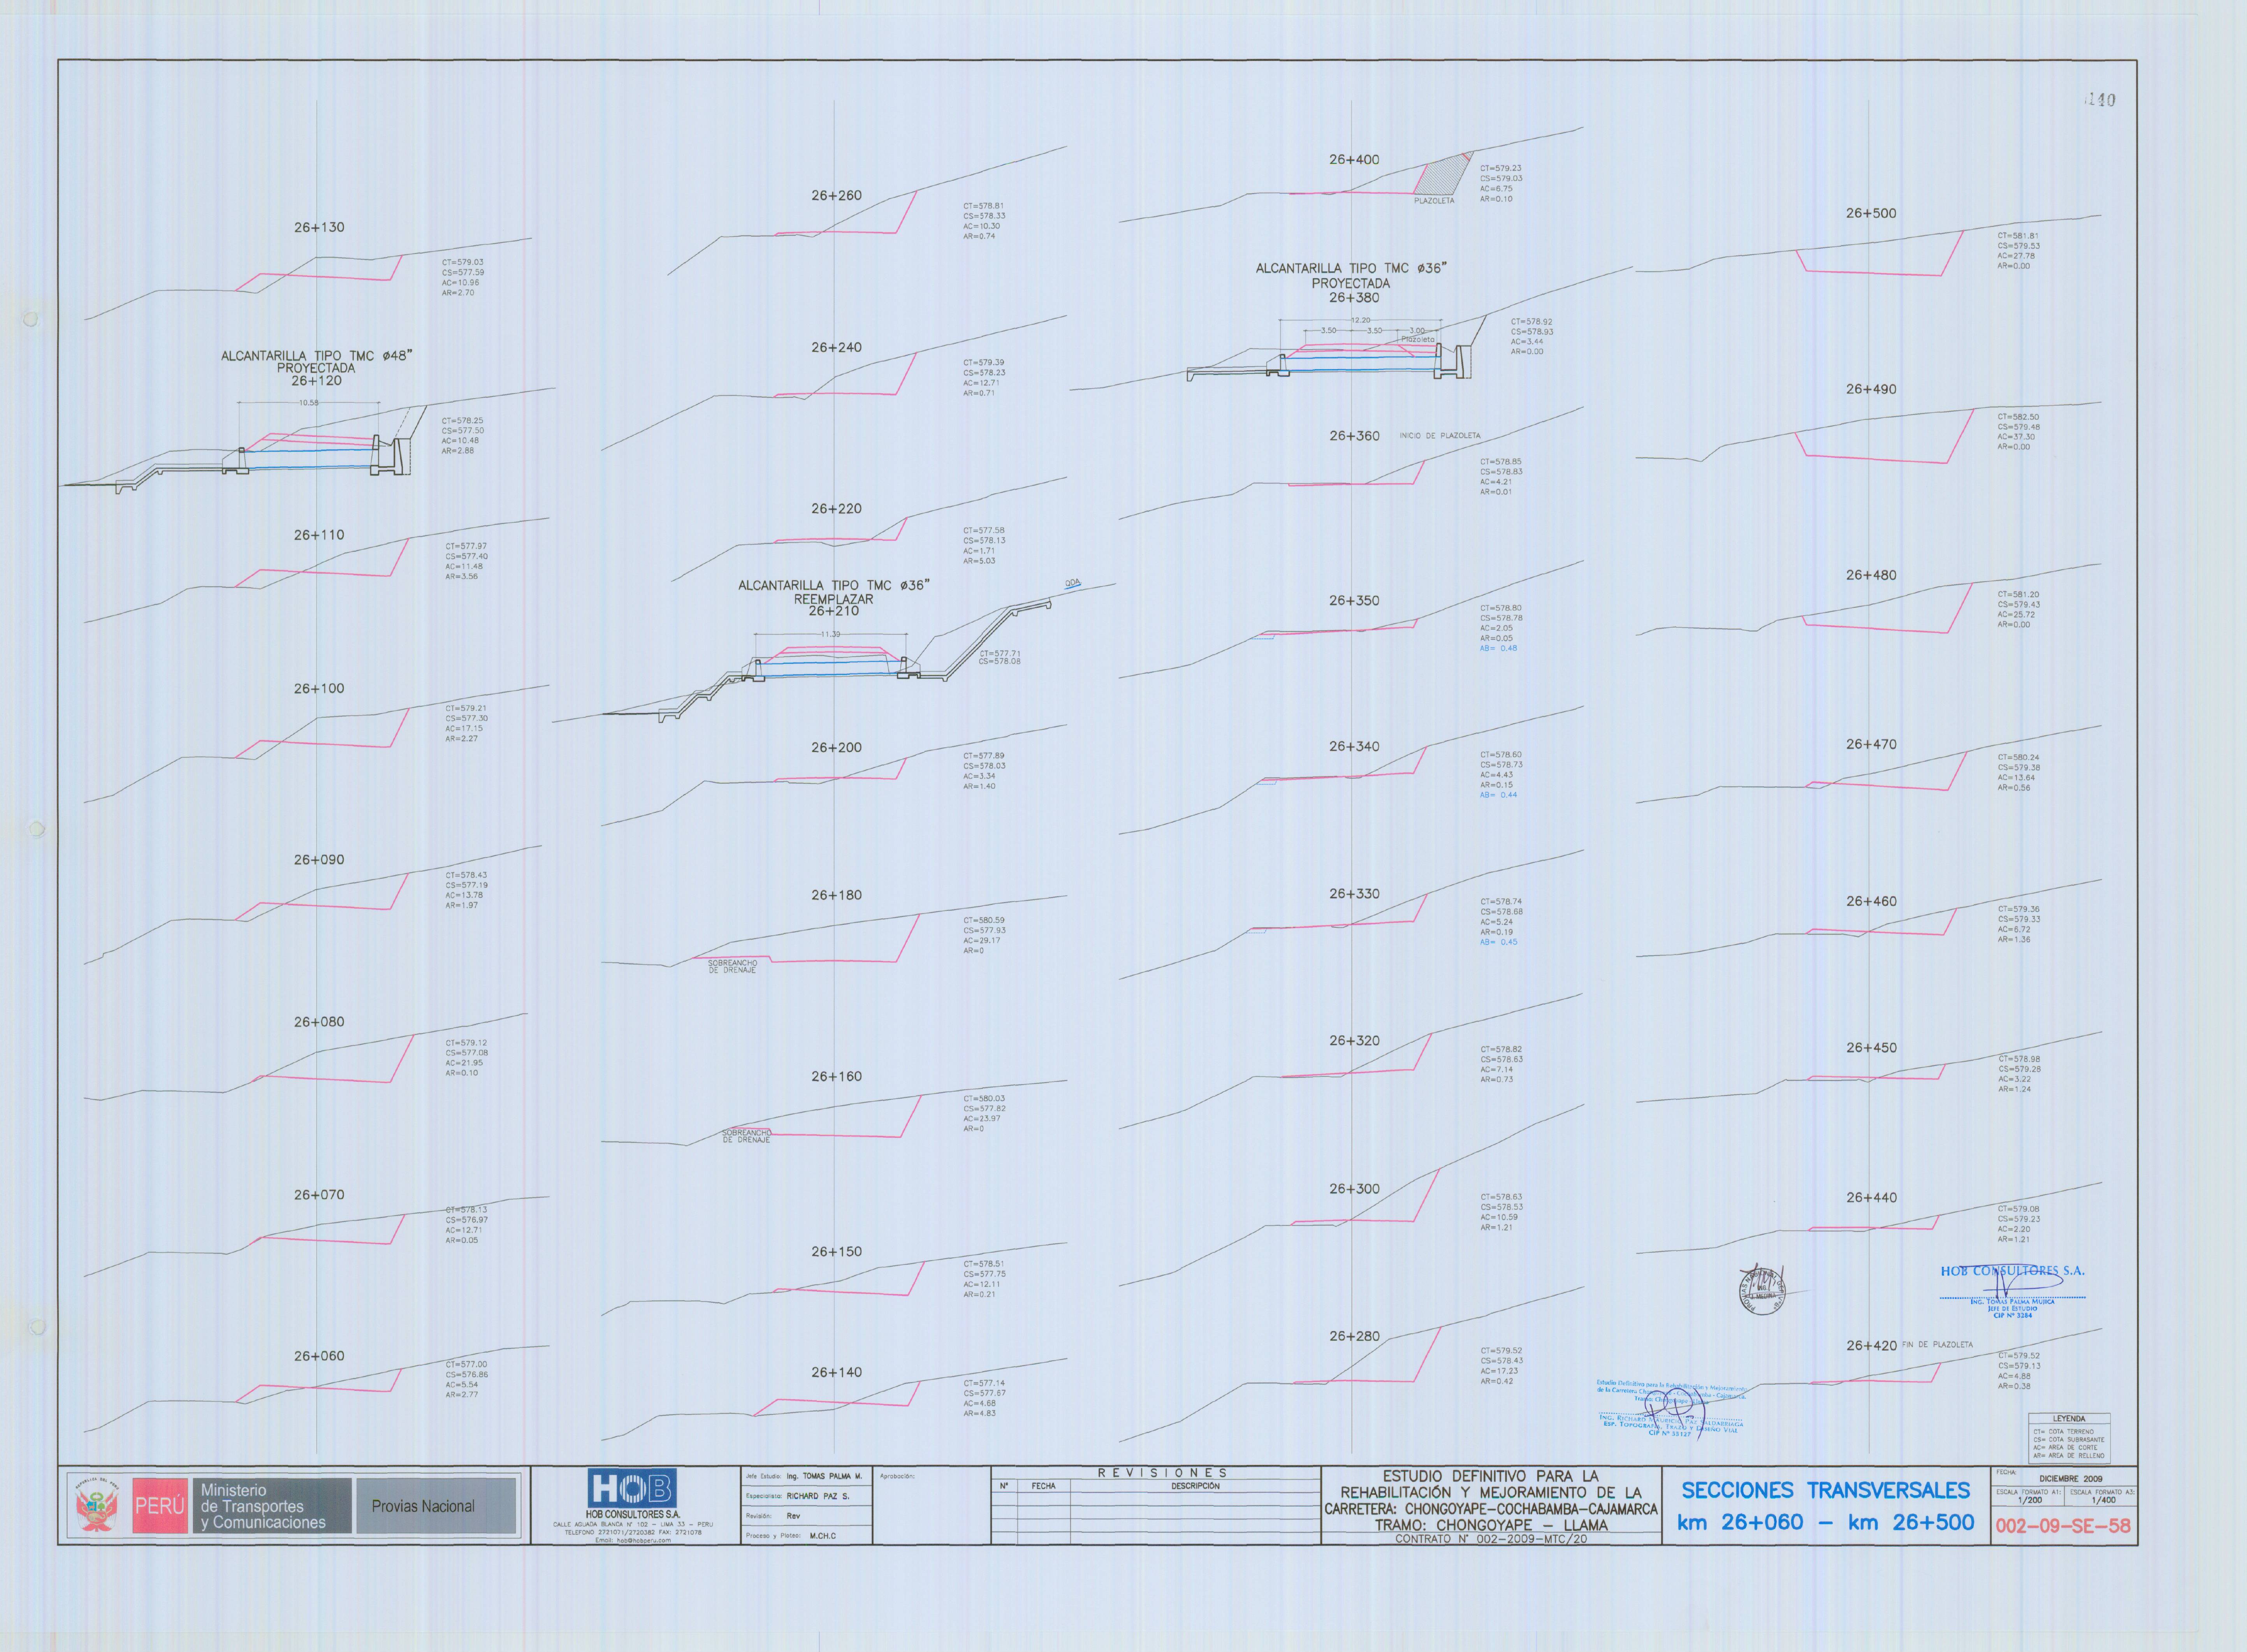The width and height of the screenshot is (2247, 1652).
Task: Click the station label 26+160
Action: [836, 1077]
